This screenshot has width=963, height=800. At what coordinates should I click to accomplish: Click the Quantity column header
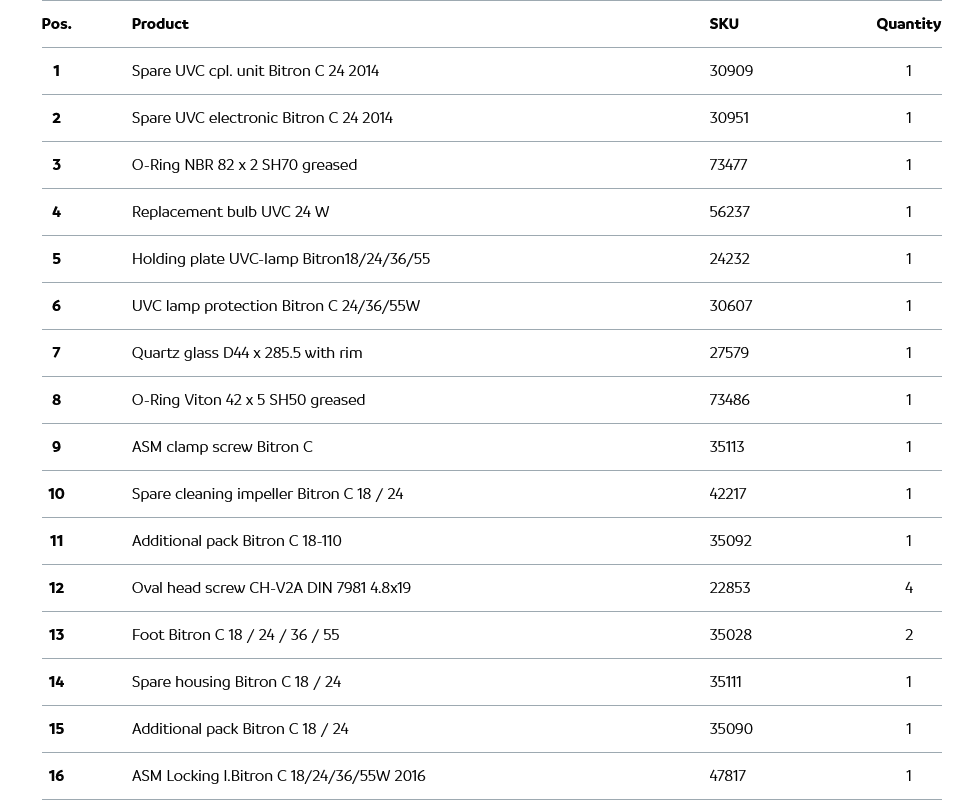[908, 24]
